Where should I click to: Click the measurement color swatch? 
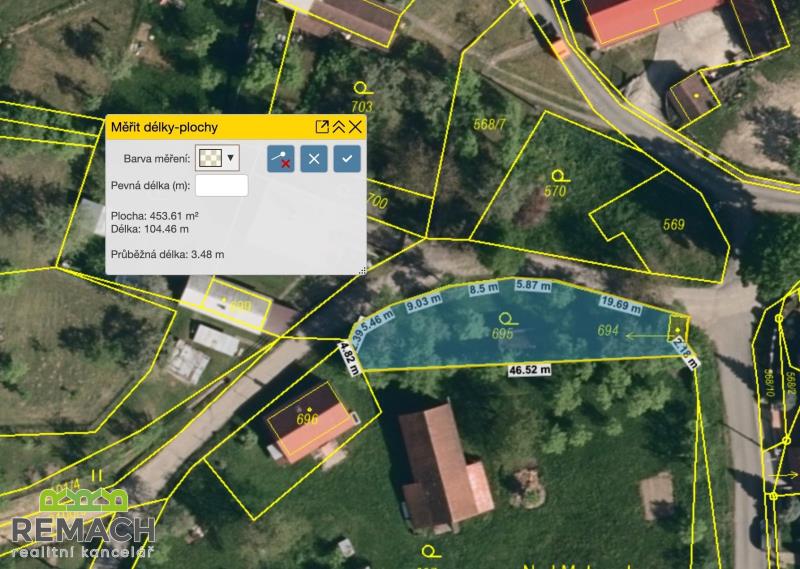point(210,157)
